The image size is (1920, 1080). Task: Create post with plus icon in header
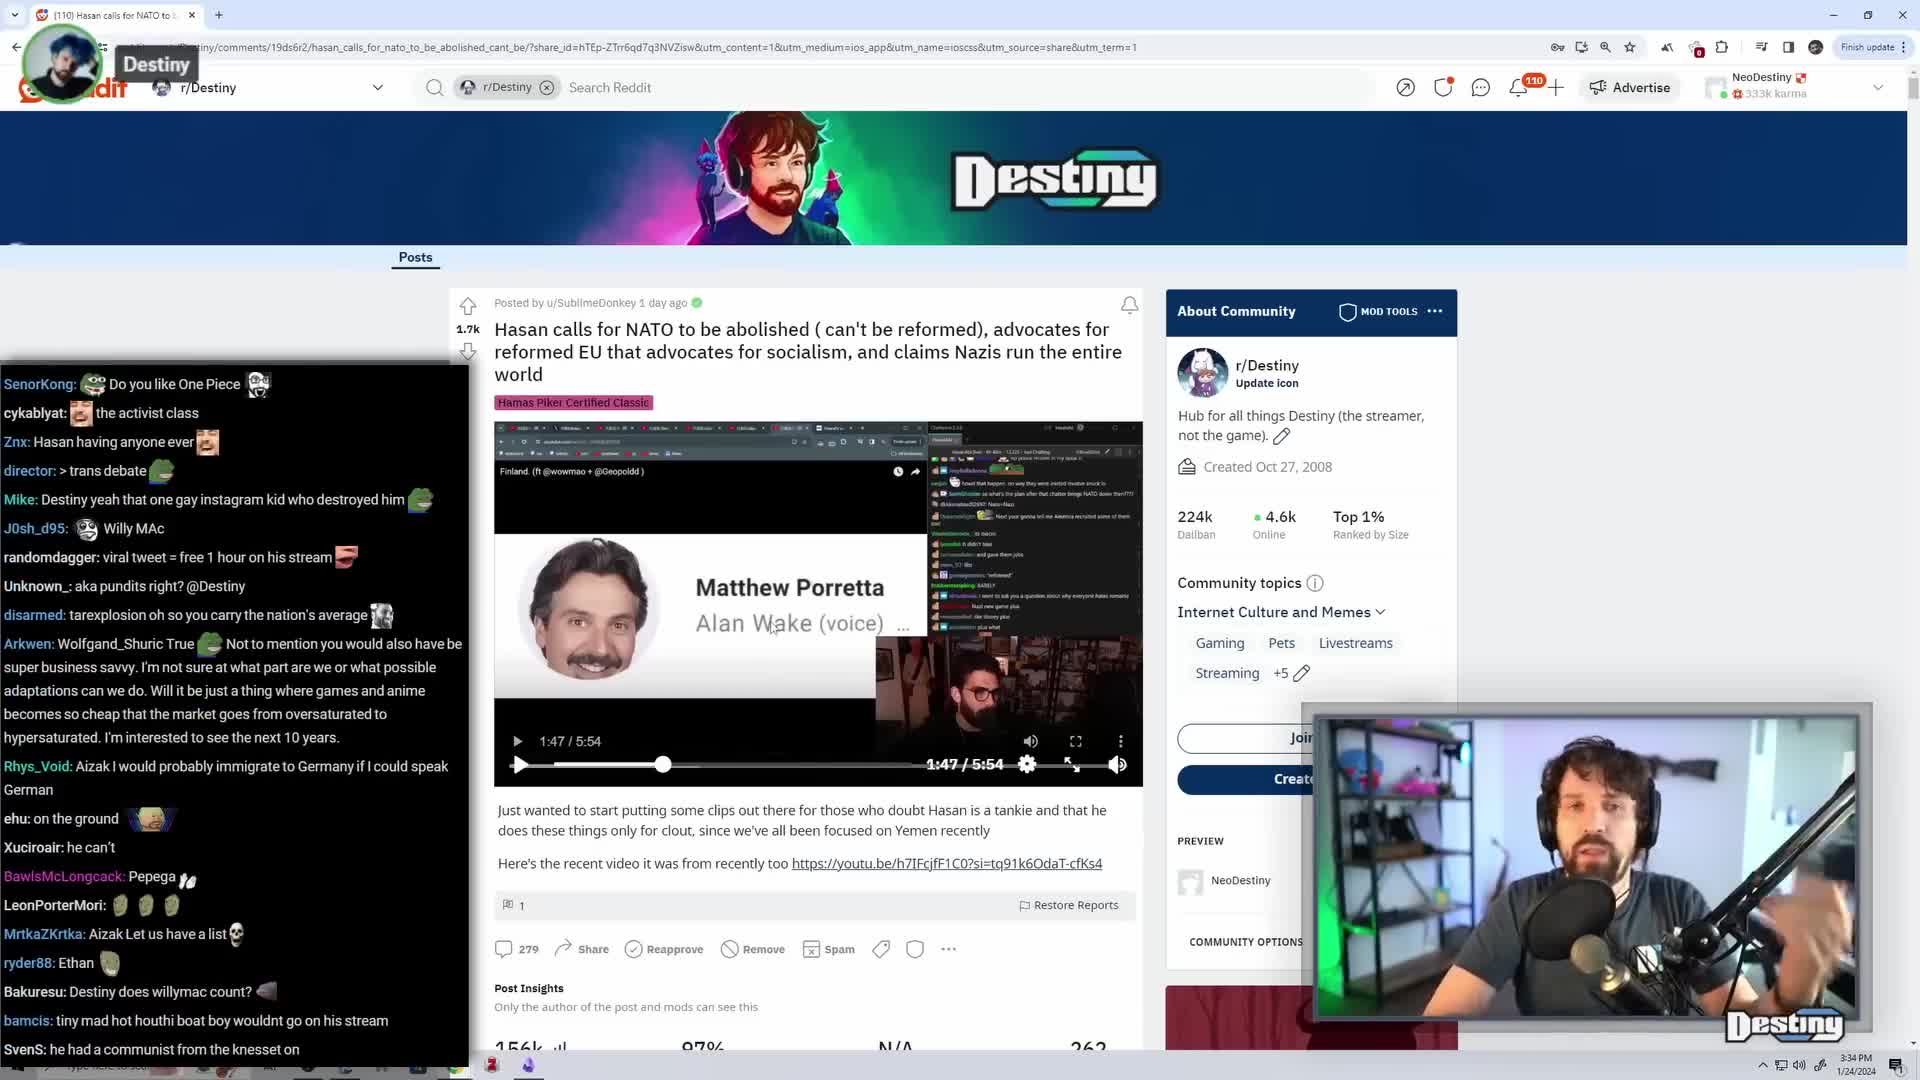point(1555,88)
